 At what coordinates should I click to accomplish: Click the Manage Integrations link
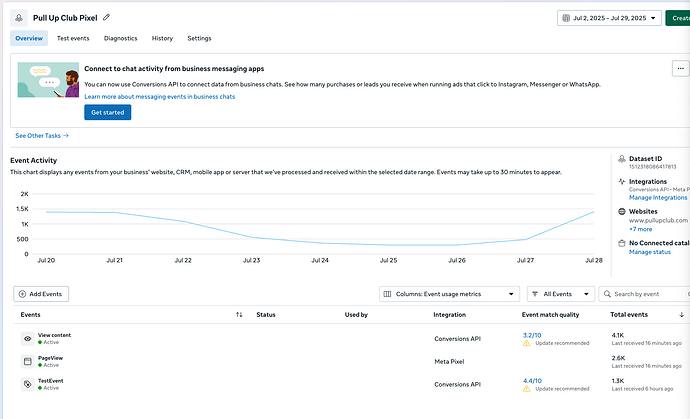[x=658, y=198]
